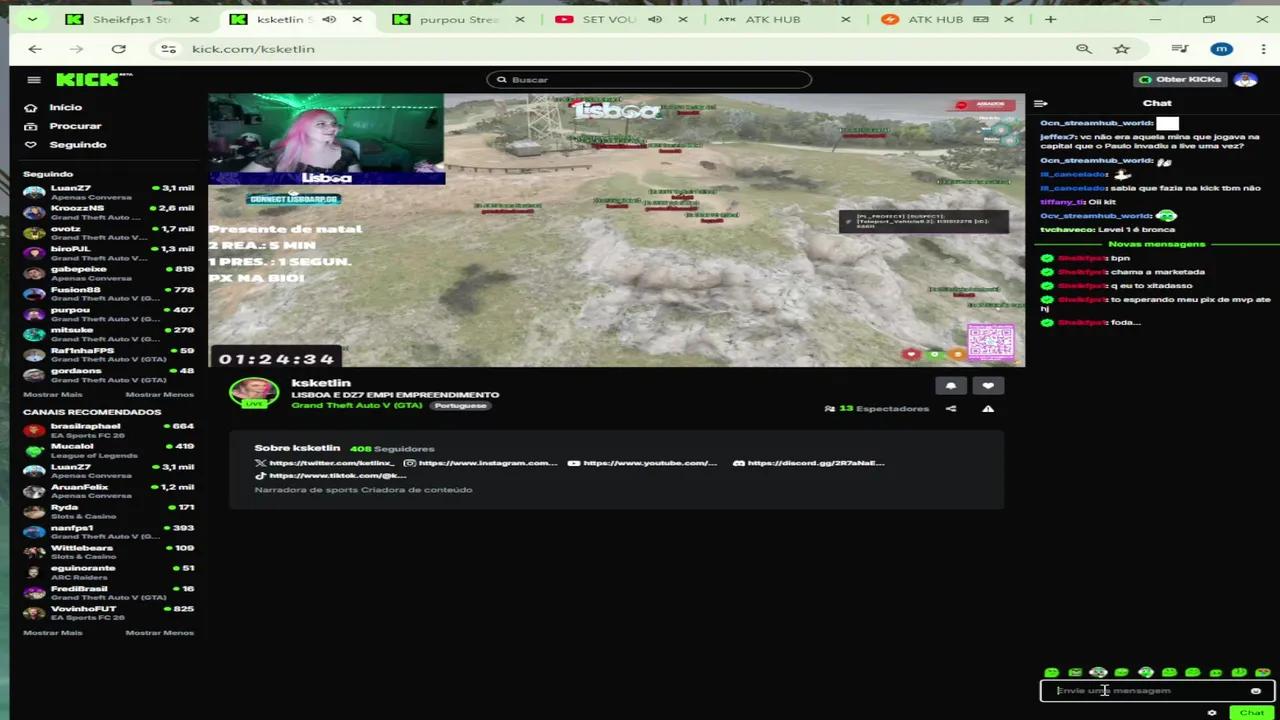Click the Discord icon in the channel description
This screenshot has height=720, width=1280.
click(738, 462)
